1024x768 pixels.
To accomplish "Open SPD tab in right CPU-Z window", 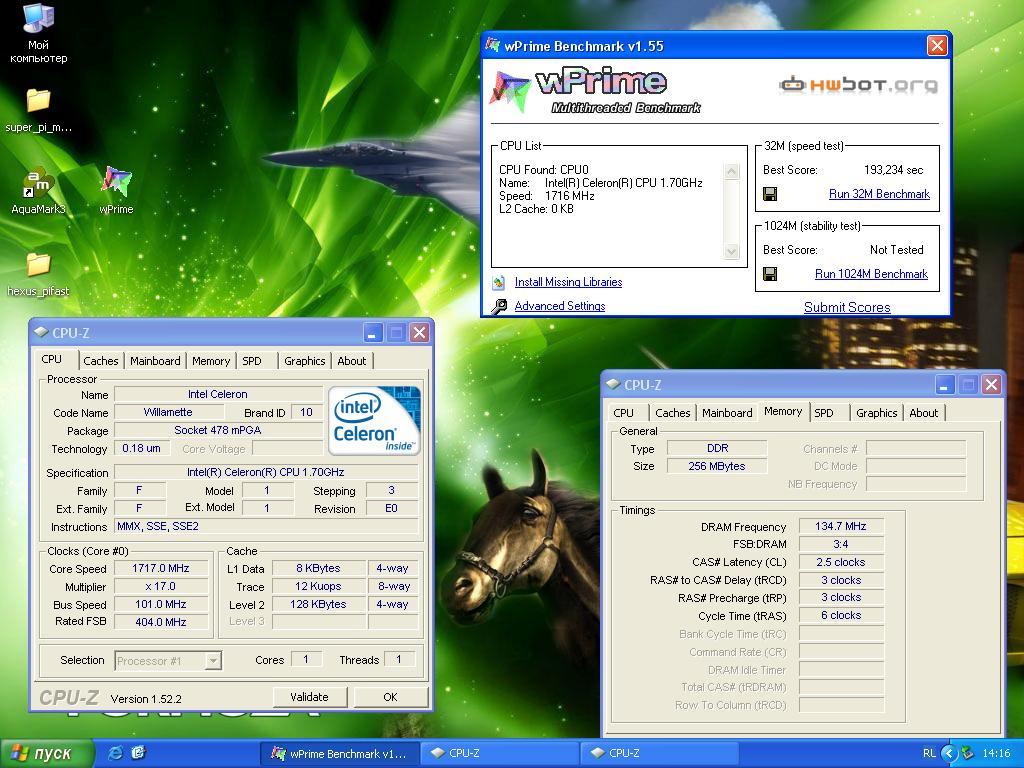I will click(824, 413).
